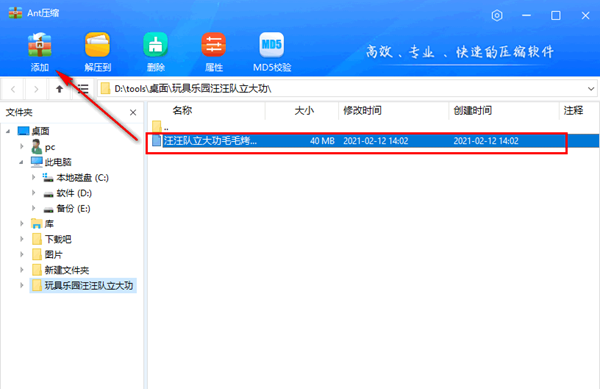Click the file's 创建时间 value 2021-02-12 14:02
This screenshot has width=600, height=389.
point(486,141)
